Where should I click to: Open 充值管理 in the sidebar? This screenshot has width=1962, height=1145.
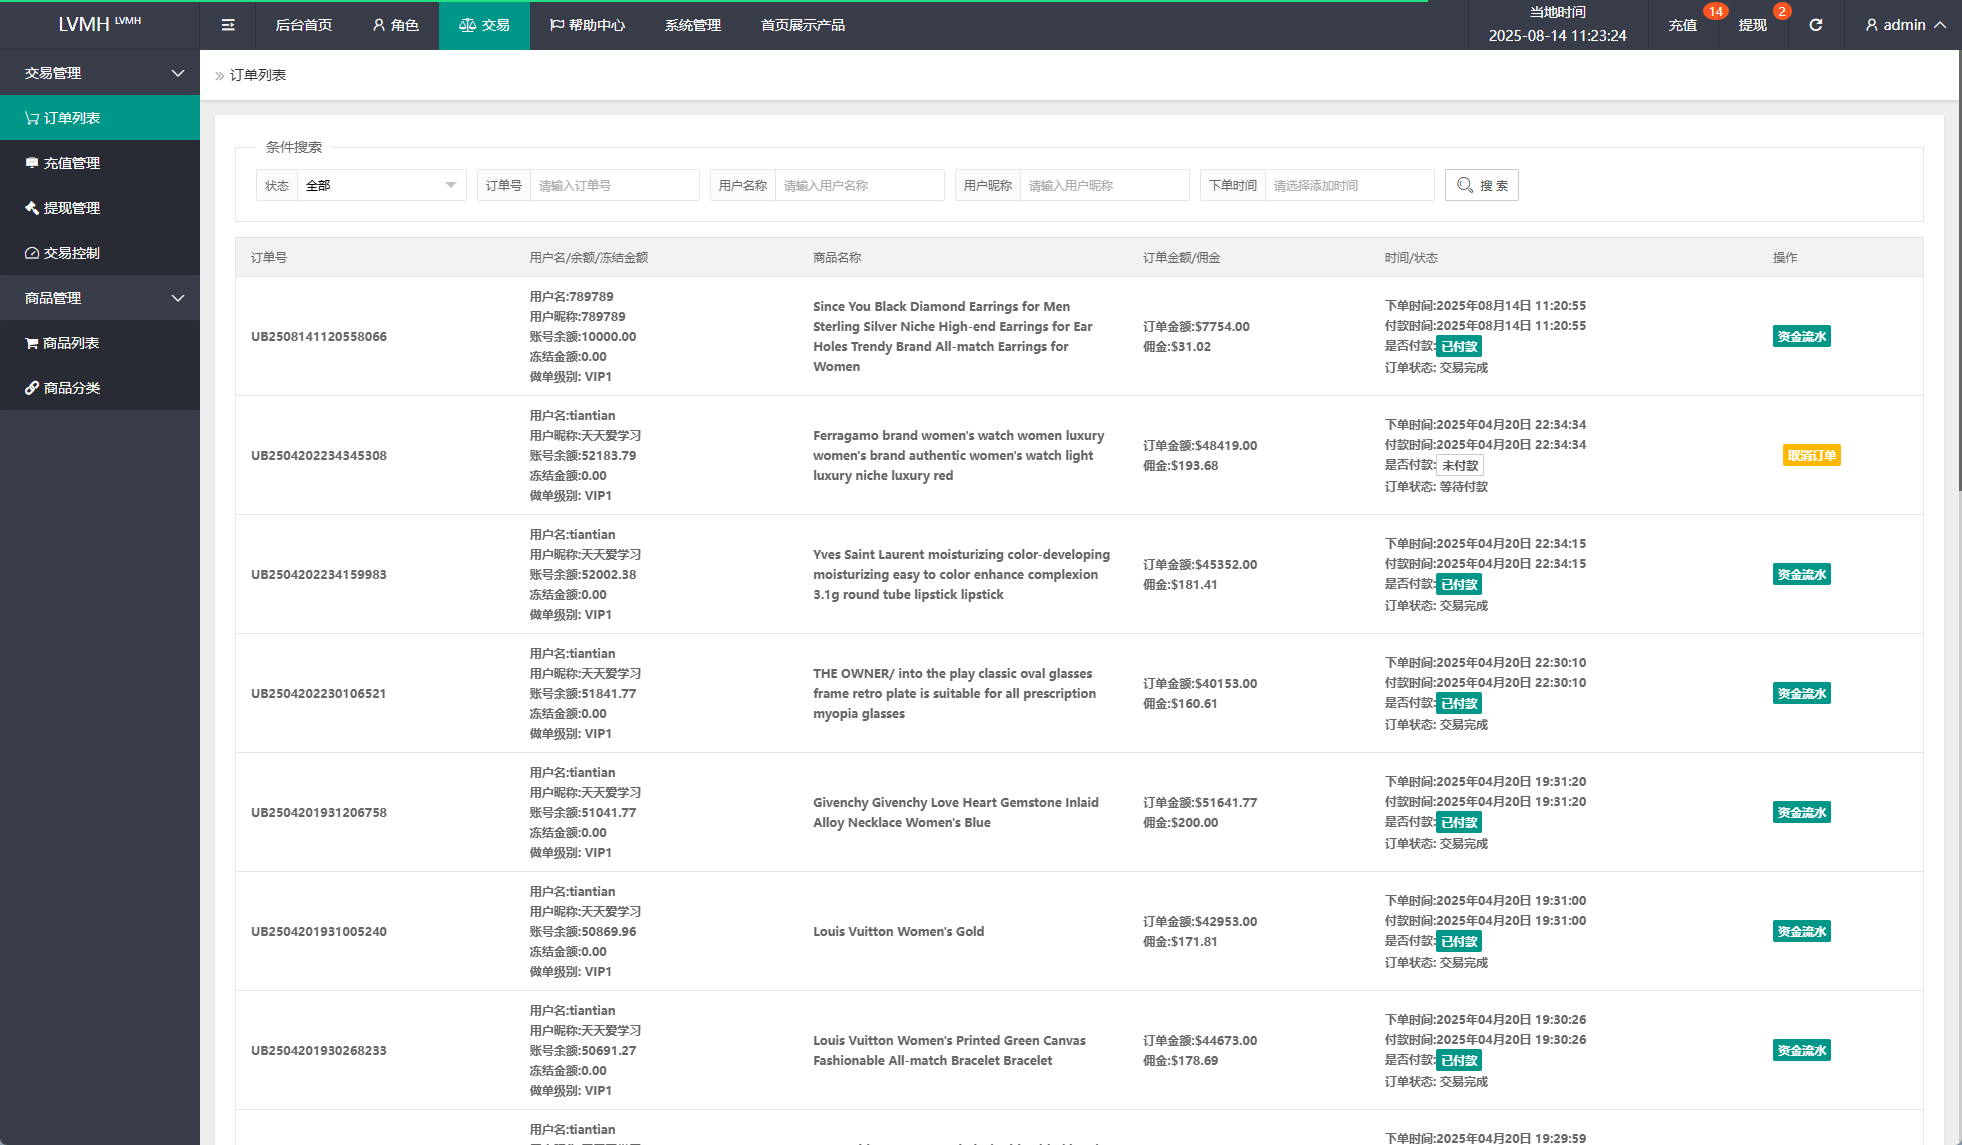tap(72, 163)
